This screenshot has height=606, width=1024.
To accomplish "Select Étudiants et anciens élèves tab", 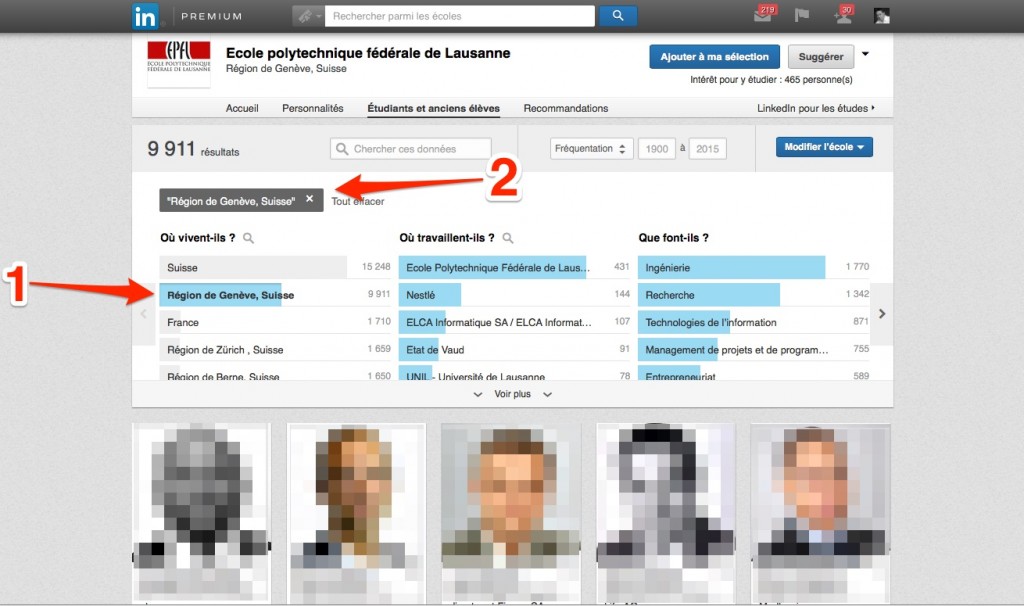I will pyautogui.click(x=434, y=108).
